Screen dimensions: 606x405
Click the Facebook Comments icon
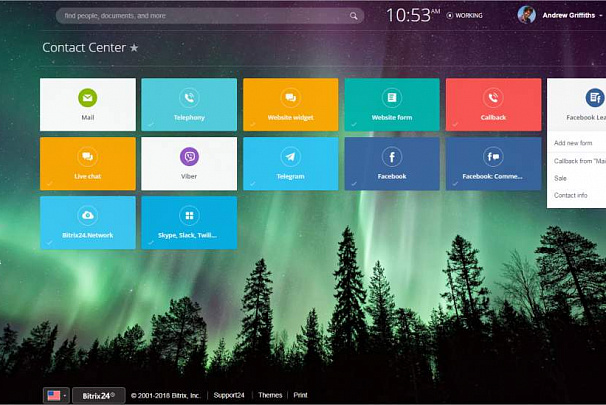click(x=493, y=157)
